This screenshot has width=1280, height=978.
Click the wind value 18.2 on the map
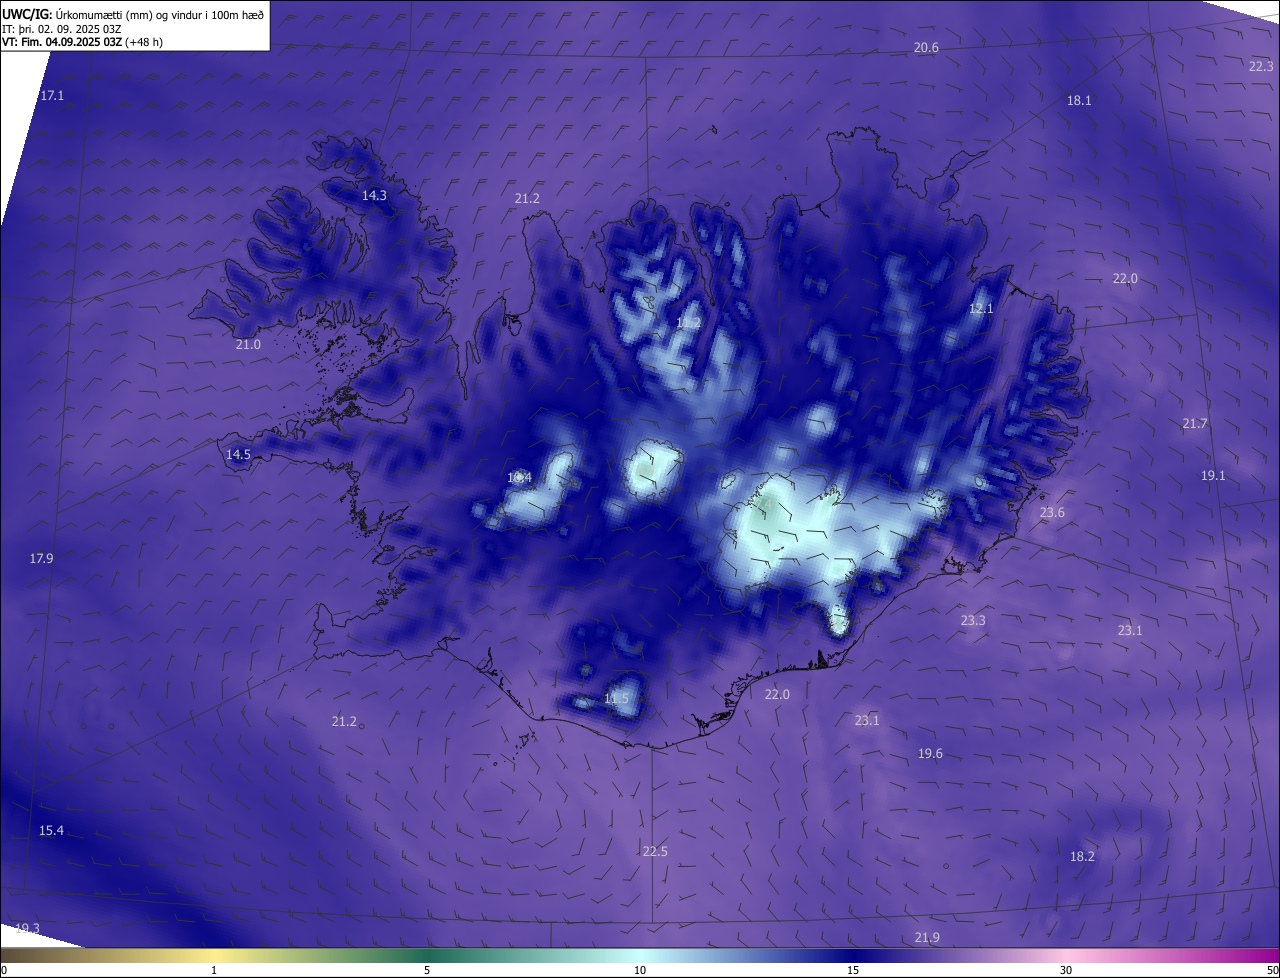[x=1082, y=856]
